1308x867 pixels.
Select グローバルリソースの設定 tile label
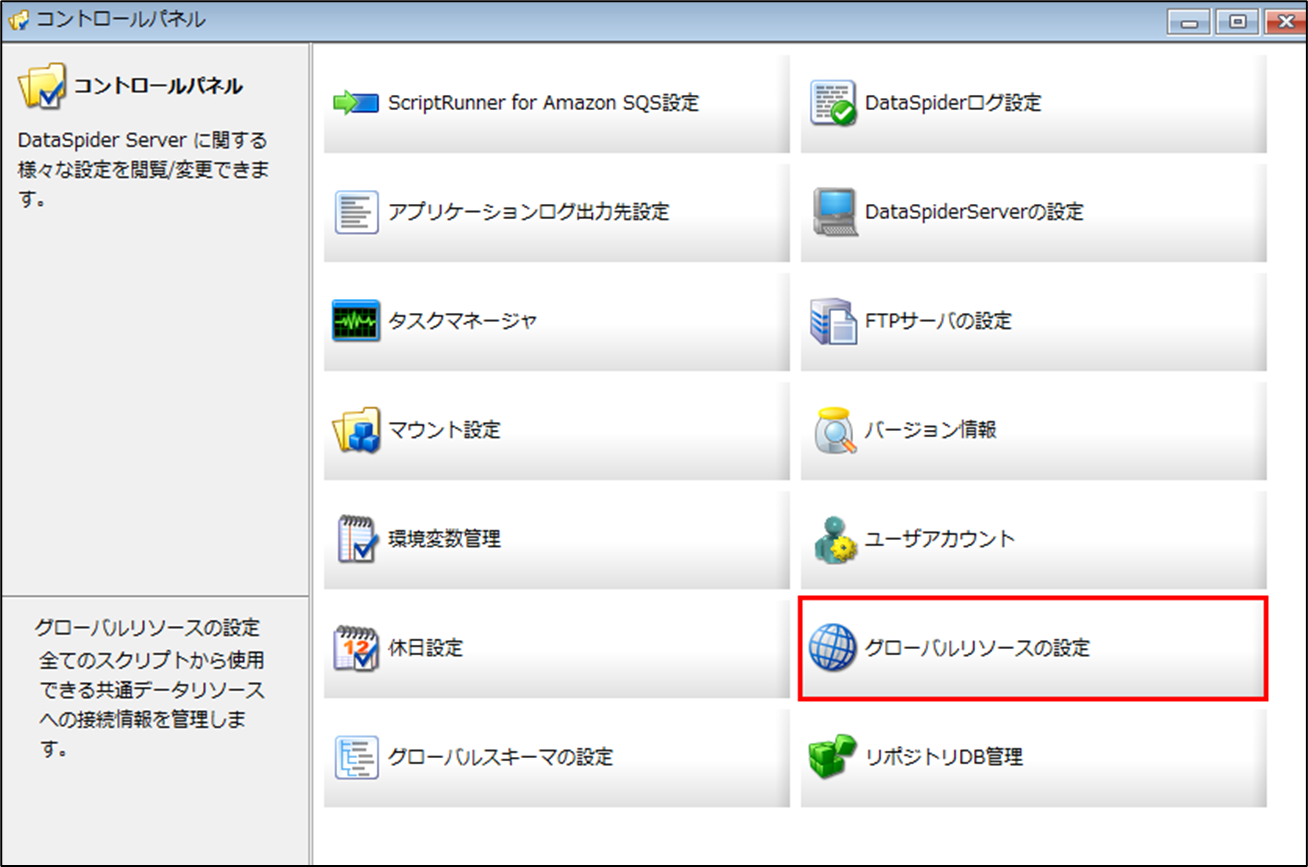point(977,648)
